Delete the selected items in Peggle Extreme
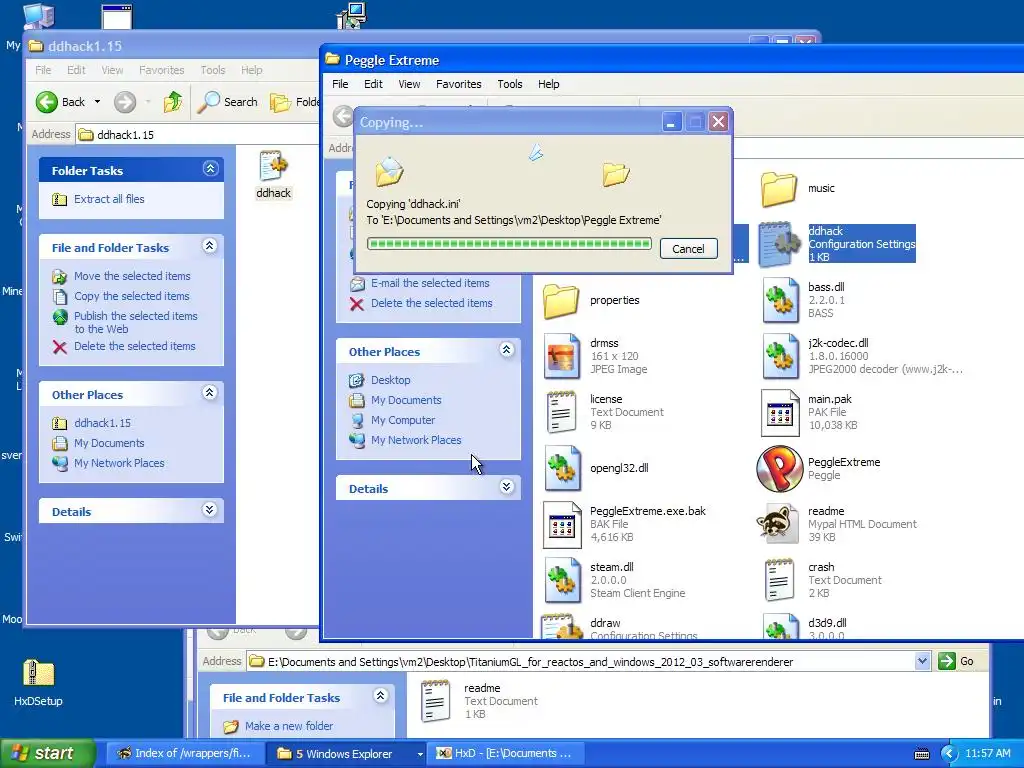Image resolution: width=1024 pixels, height=768 pixels. 432,304
